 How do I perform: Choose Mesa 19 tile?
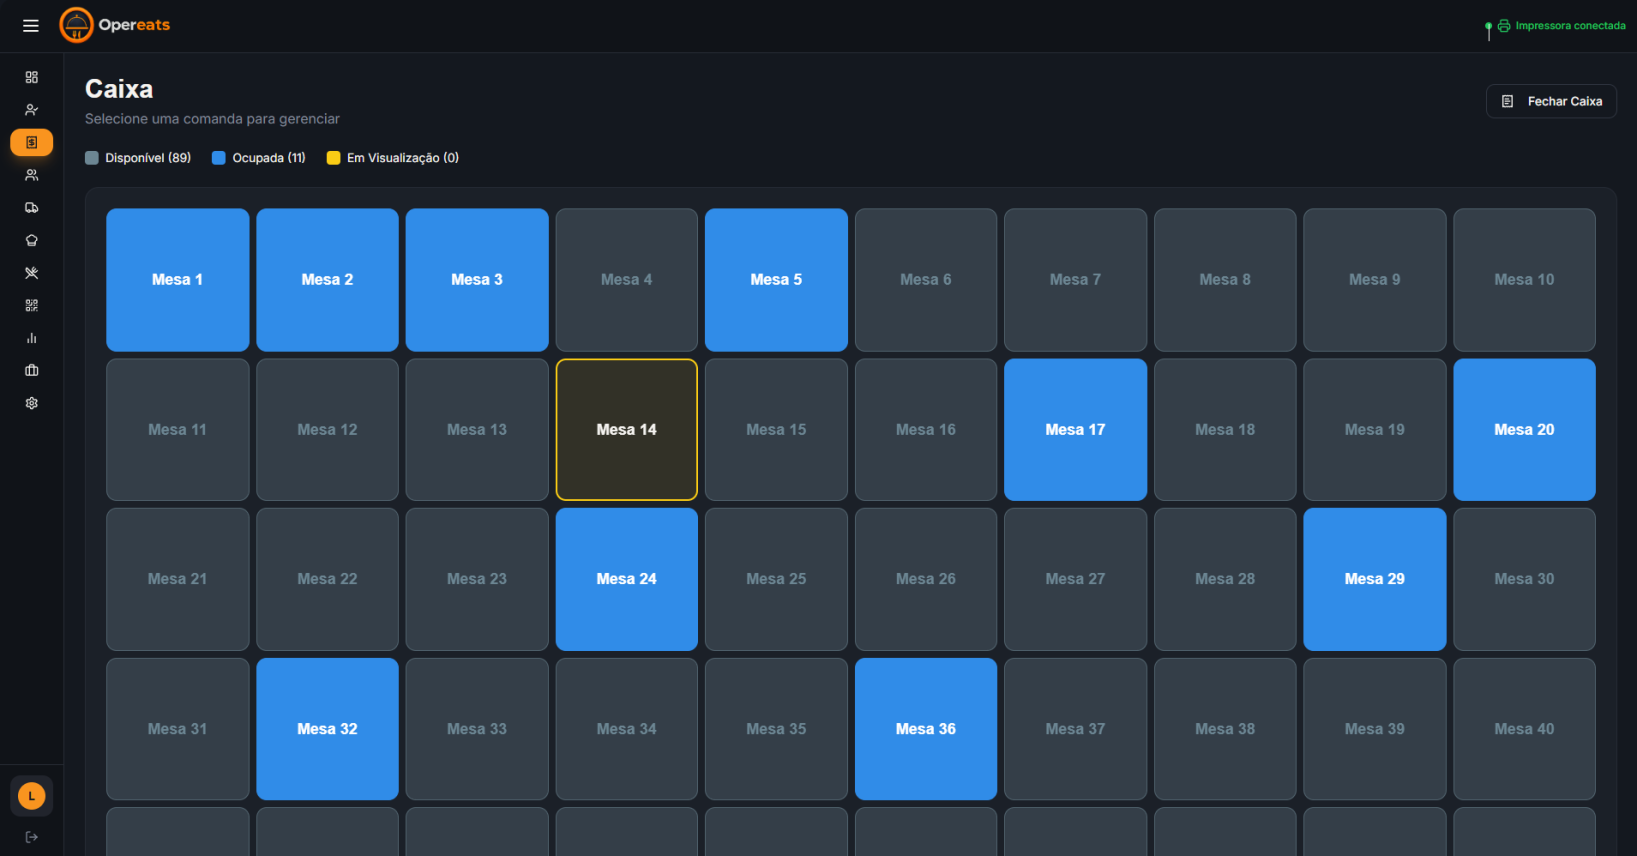point(1375,430)
